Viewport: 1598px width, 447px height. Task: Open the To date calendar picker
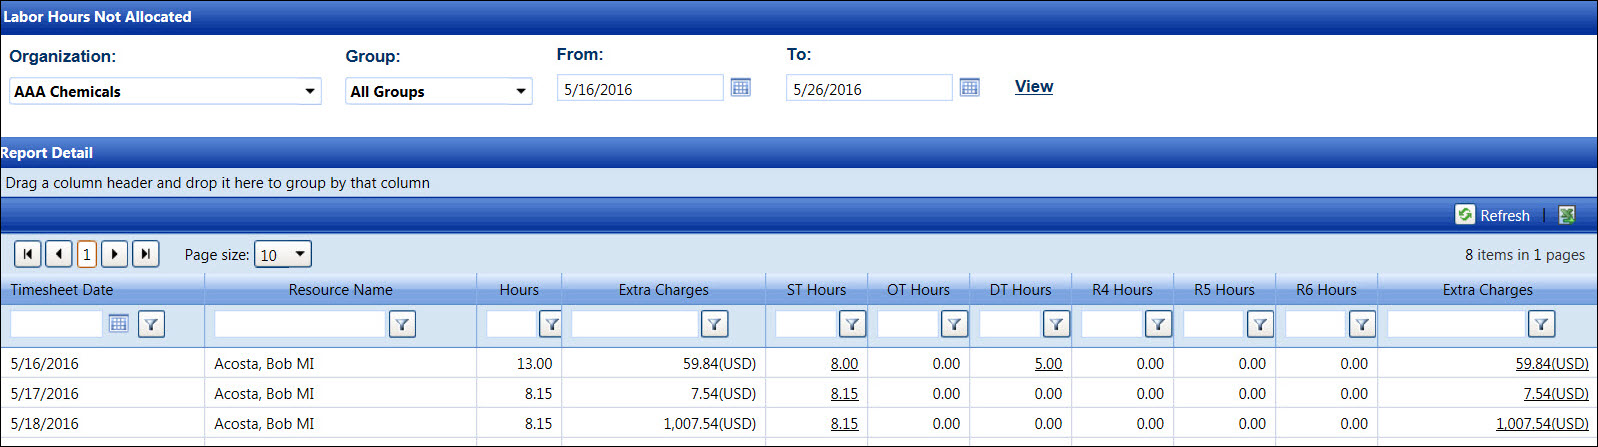pyautogui.click(x=969, y=88)
